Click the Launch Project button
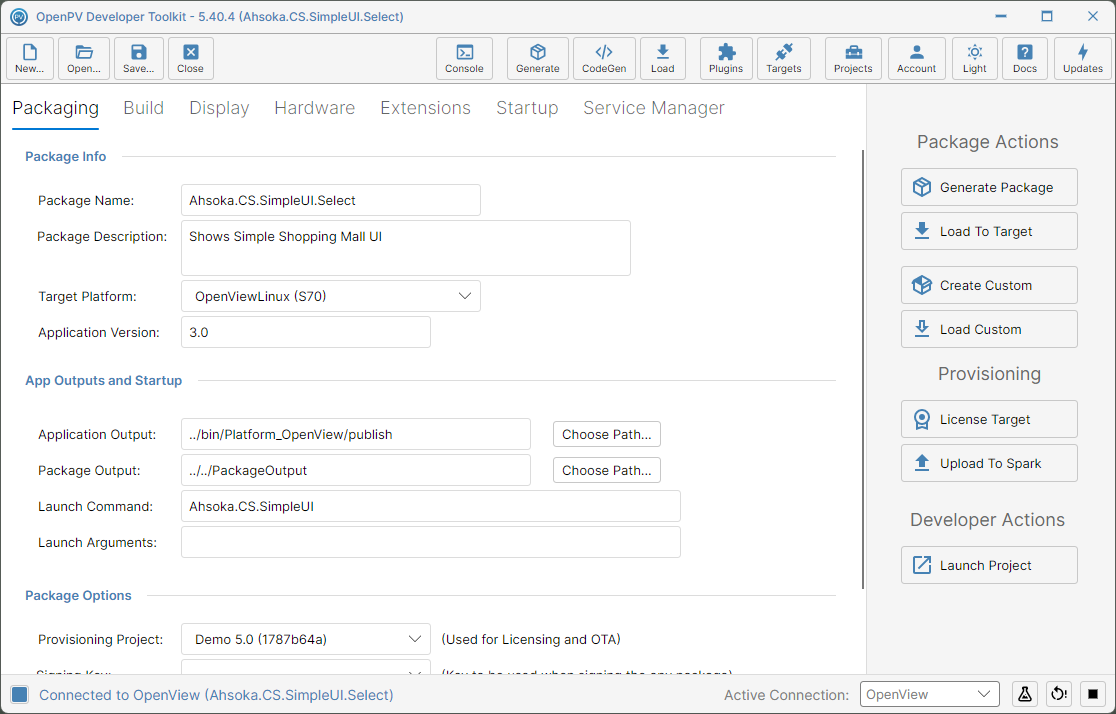The height and width of the screenshot is (714, 1116). pyautogui.click(x=989, y=565)
